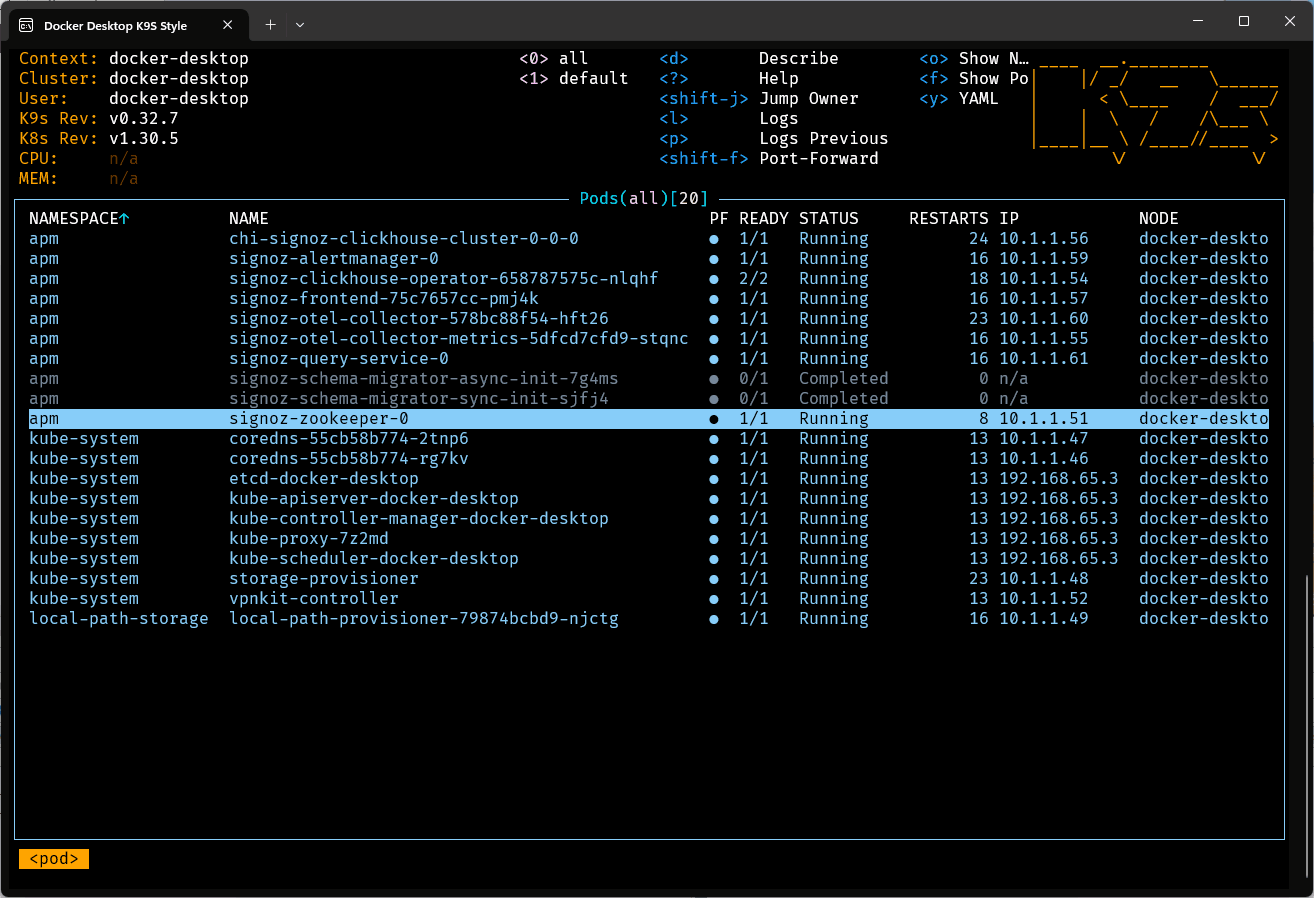Click the port-forward dot for signoz-zookeeper-0
The image size is (1314, 898).
(x=714, y=419)
